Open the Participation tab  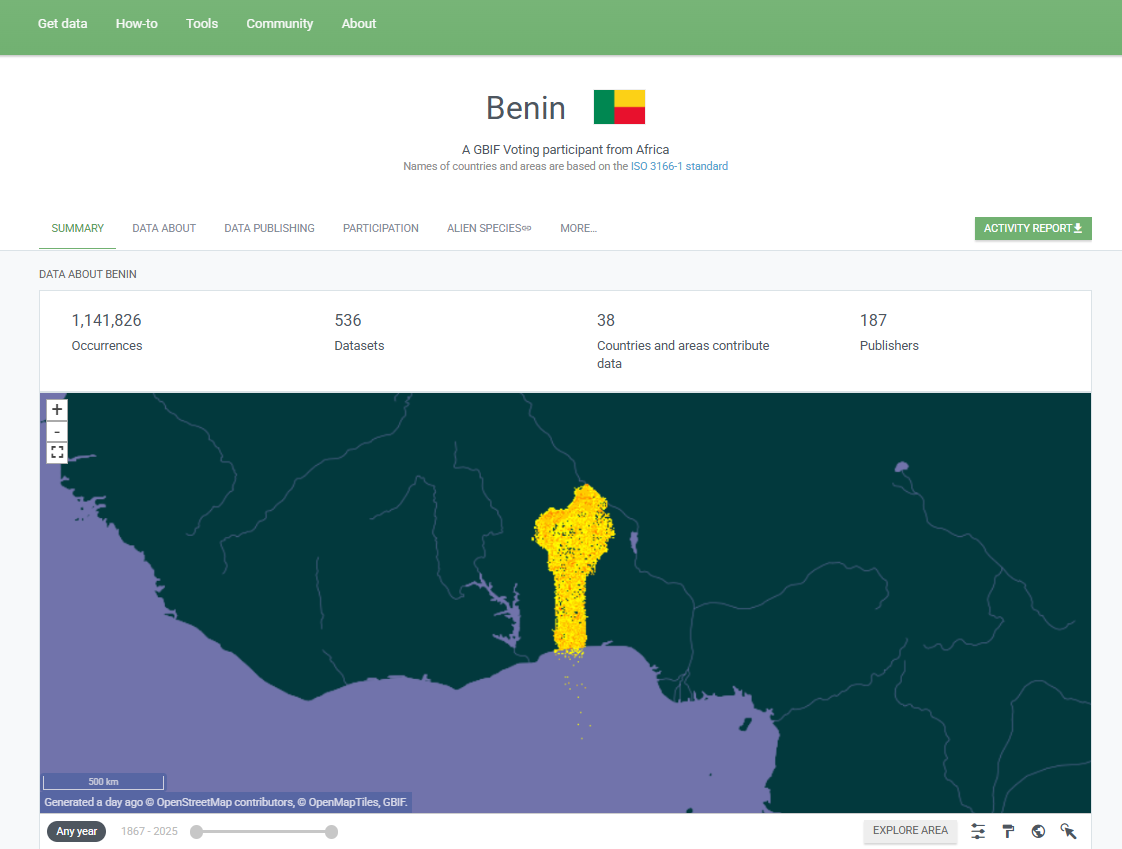(380, 228)
